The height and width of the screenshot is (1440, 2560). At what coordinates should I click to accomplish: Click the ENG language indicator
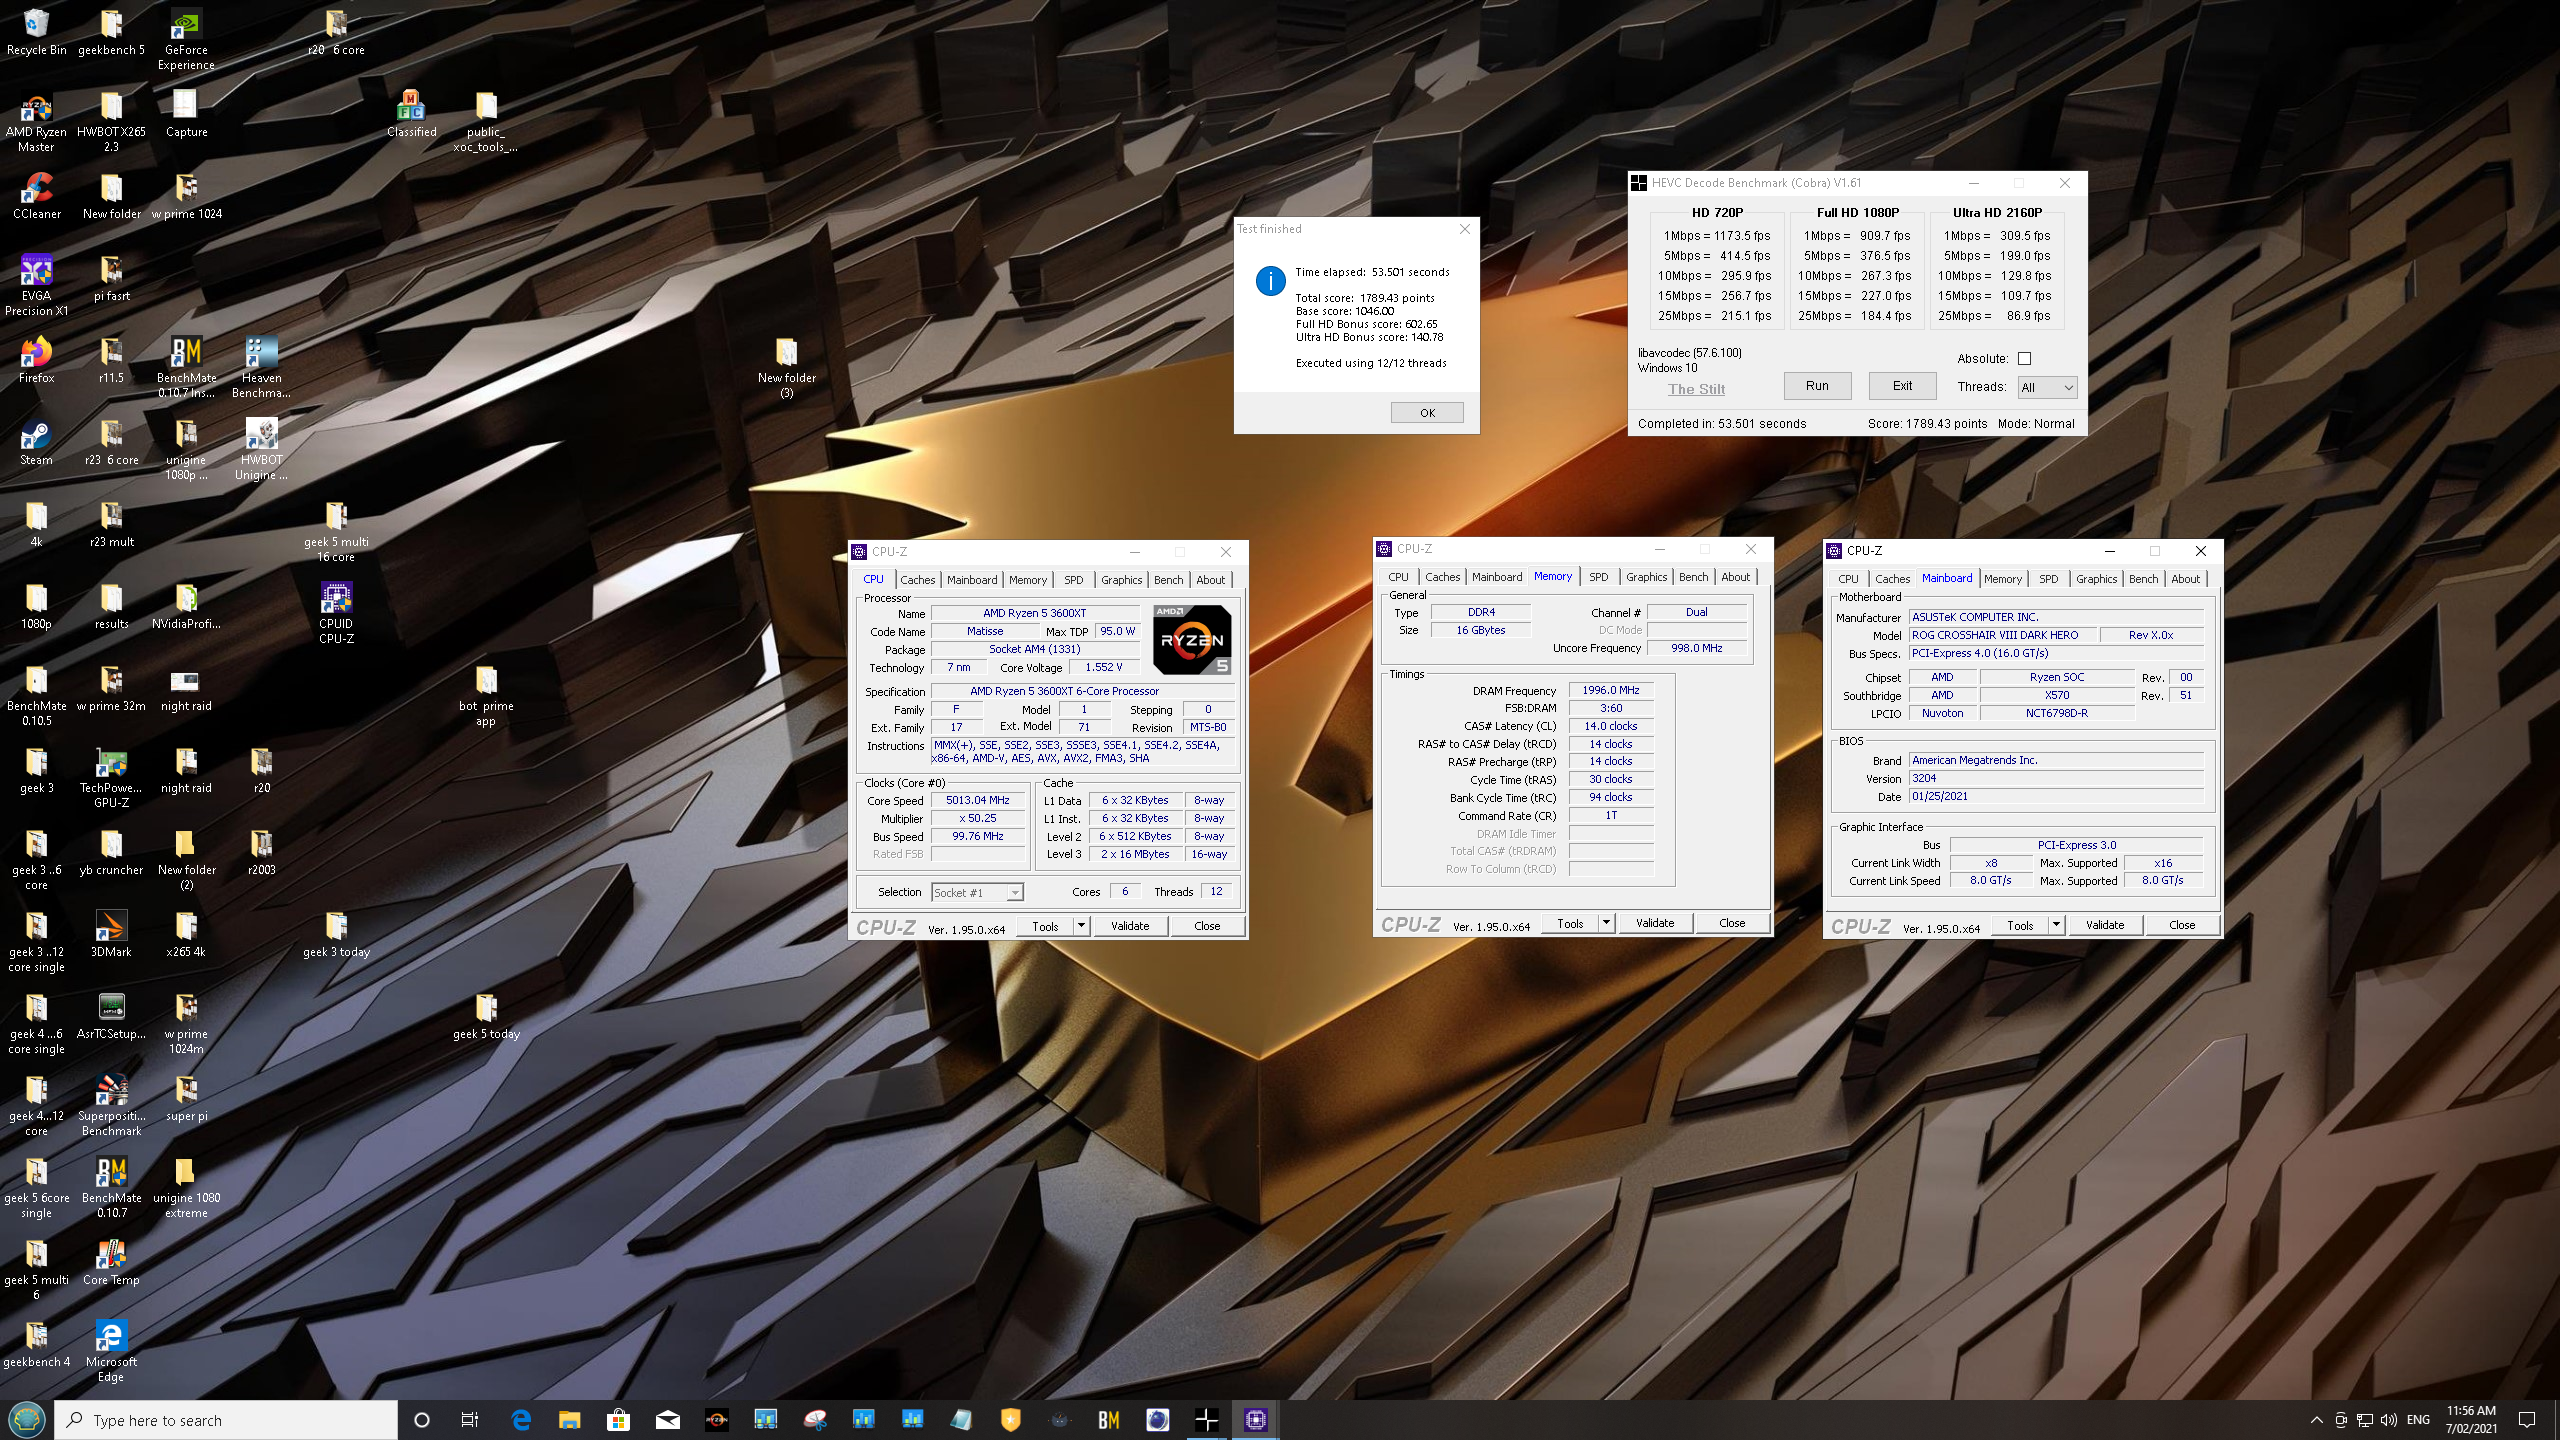[x=2418, y=1420]
